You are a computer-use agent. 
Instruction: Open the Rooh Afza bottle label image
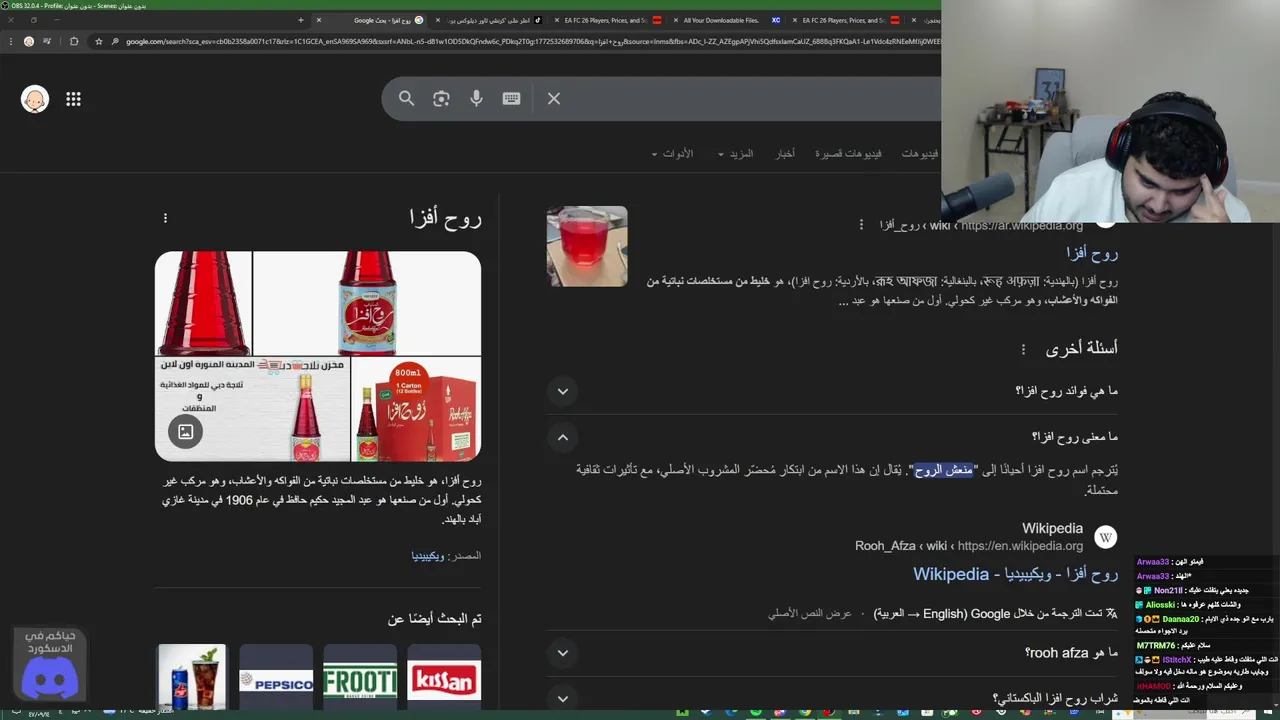[367, 303]
